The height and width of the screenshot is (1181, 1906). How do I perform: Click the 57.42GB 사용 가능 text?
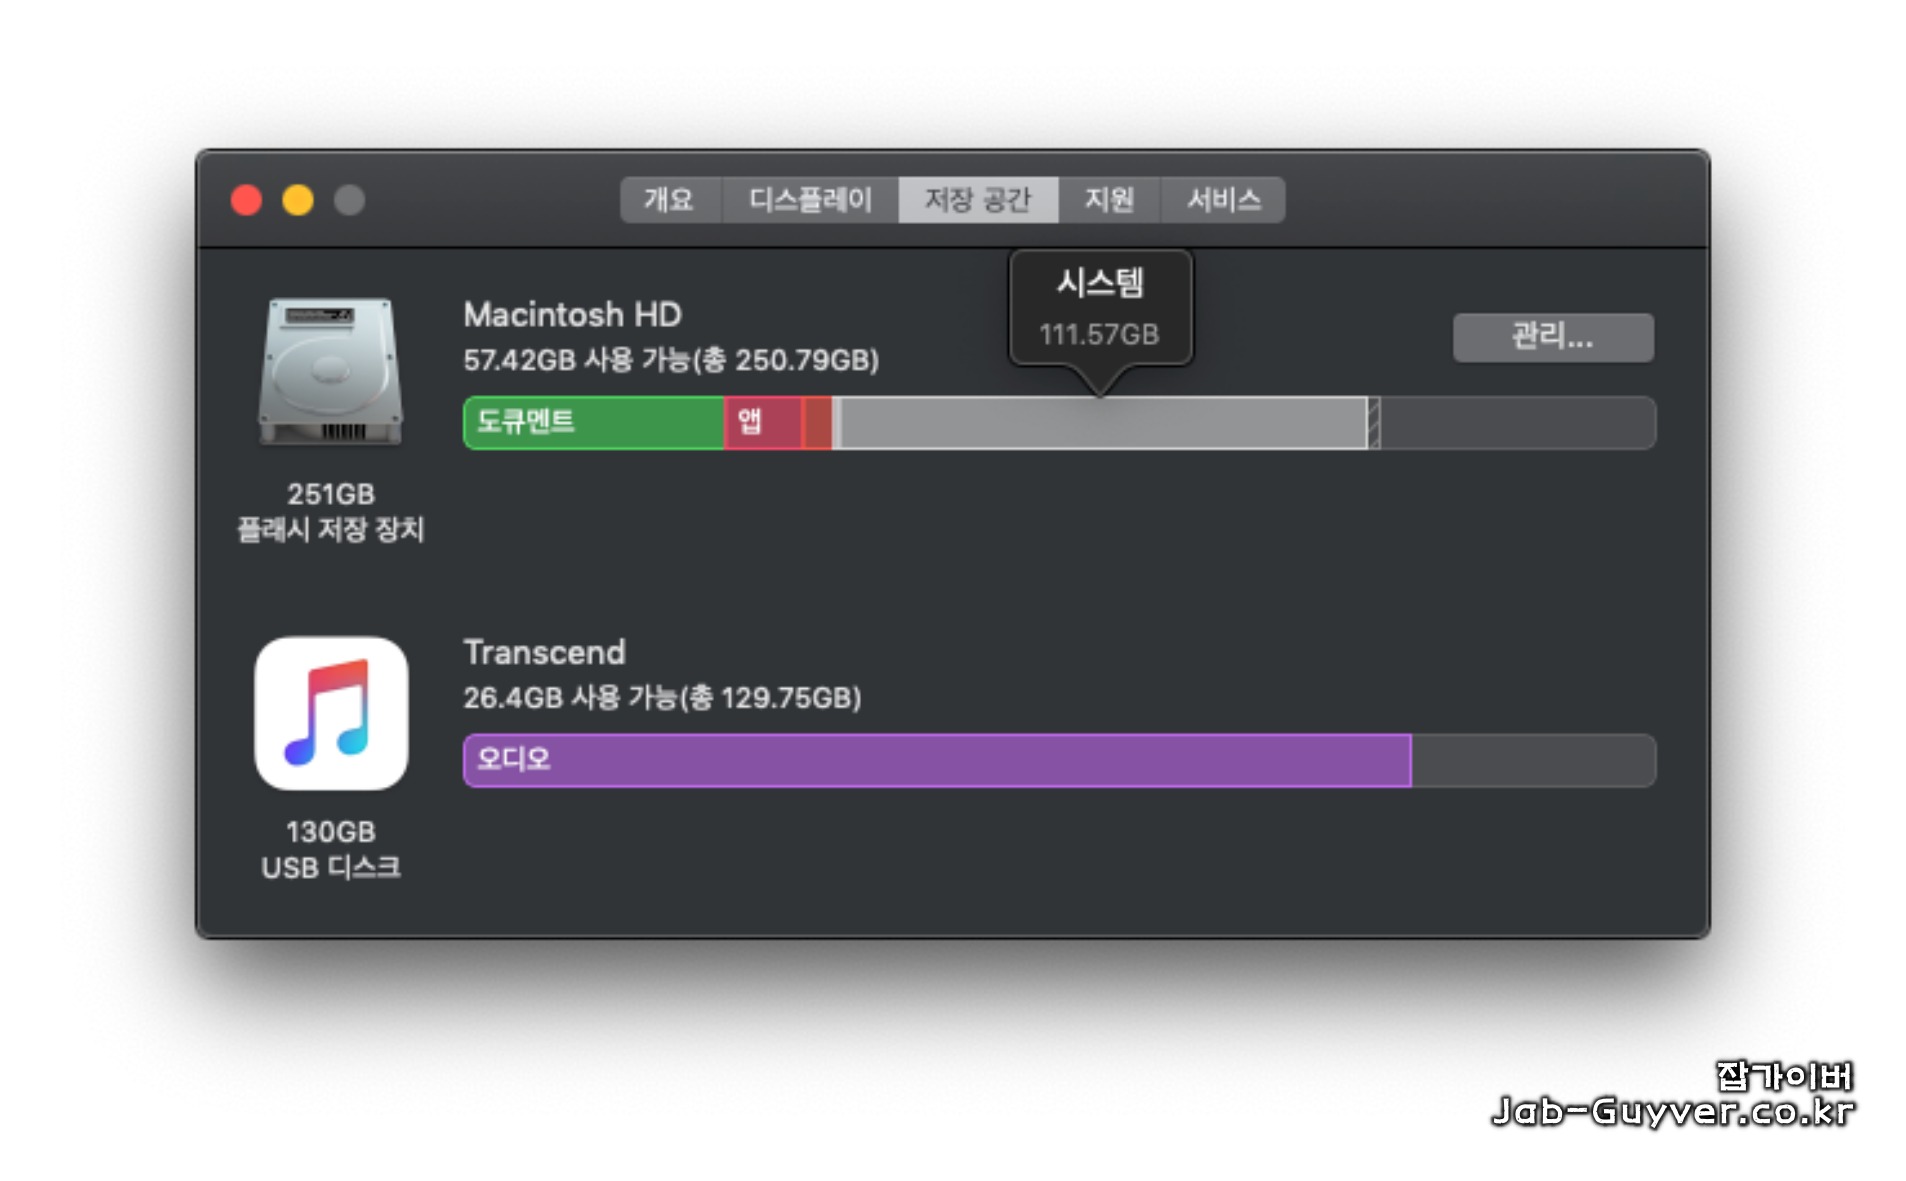[x=670, y=359]
